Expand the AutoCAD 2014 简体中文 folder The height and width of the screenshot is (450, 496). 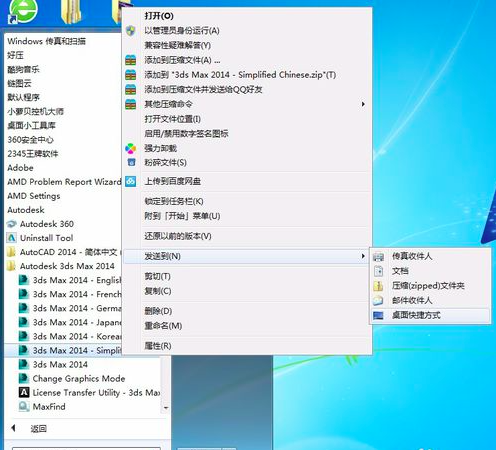point(68,252)
